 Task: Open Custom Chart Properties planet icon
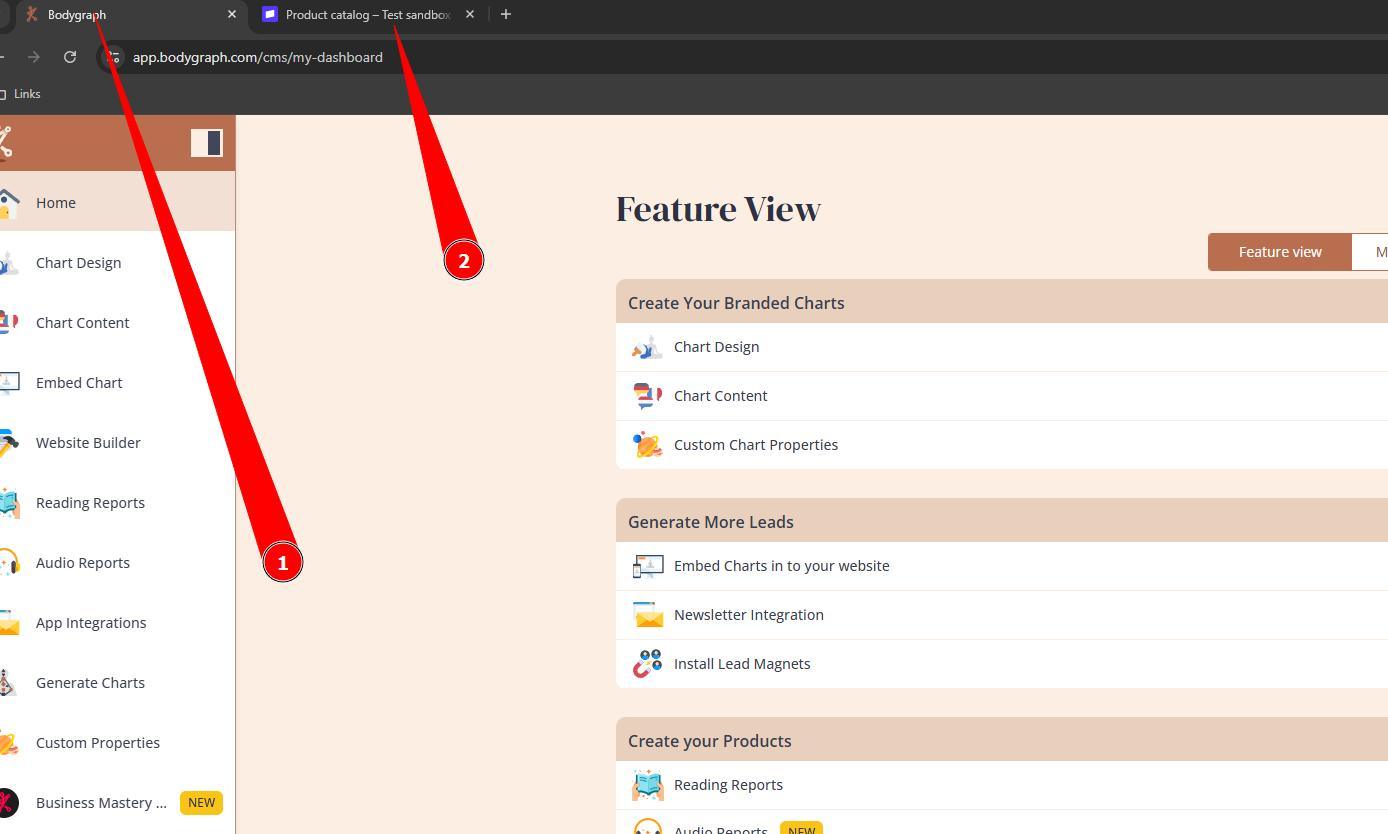[x=647, y=445]
